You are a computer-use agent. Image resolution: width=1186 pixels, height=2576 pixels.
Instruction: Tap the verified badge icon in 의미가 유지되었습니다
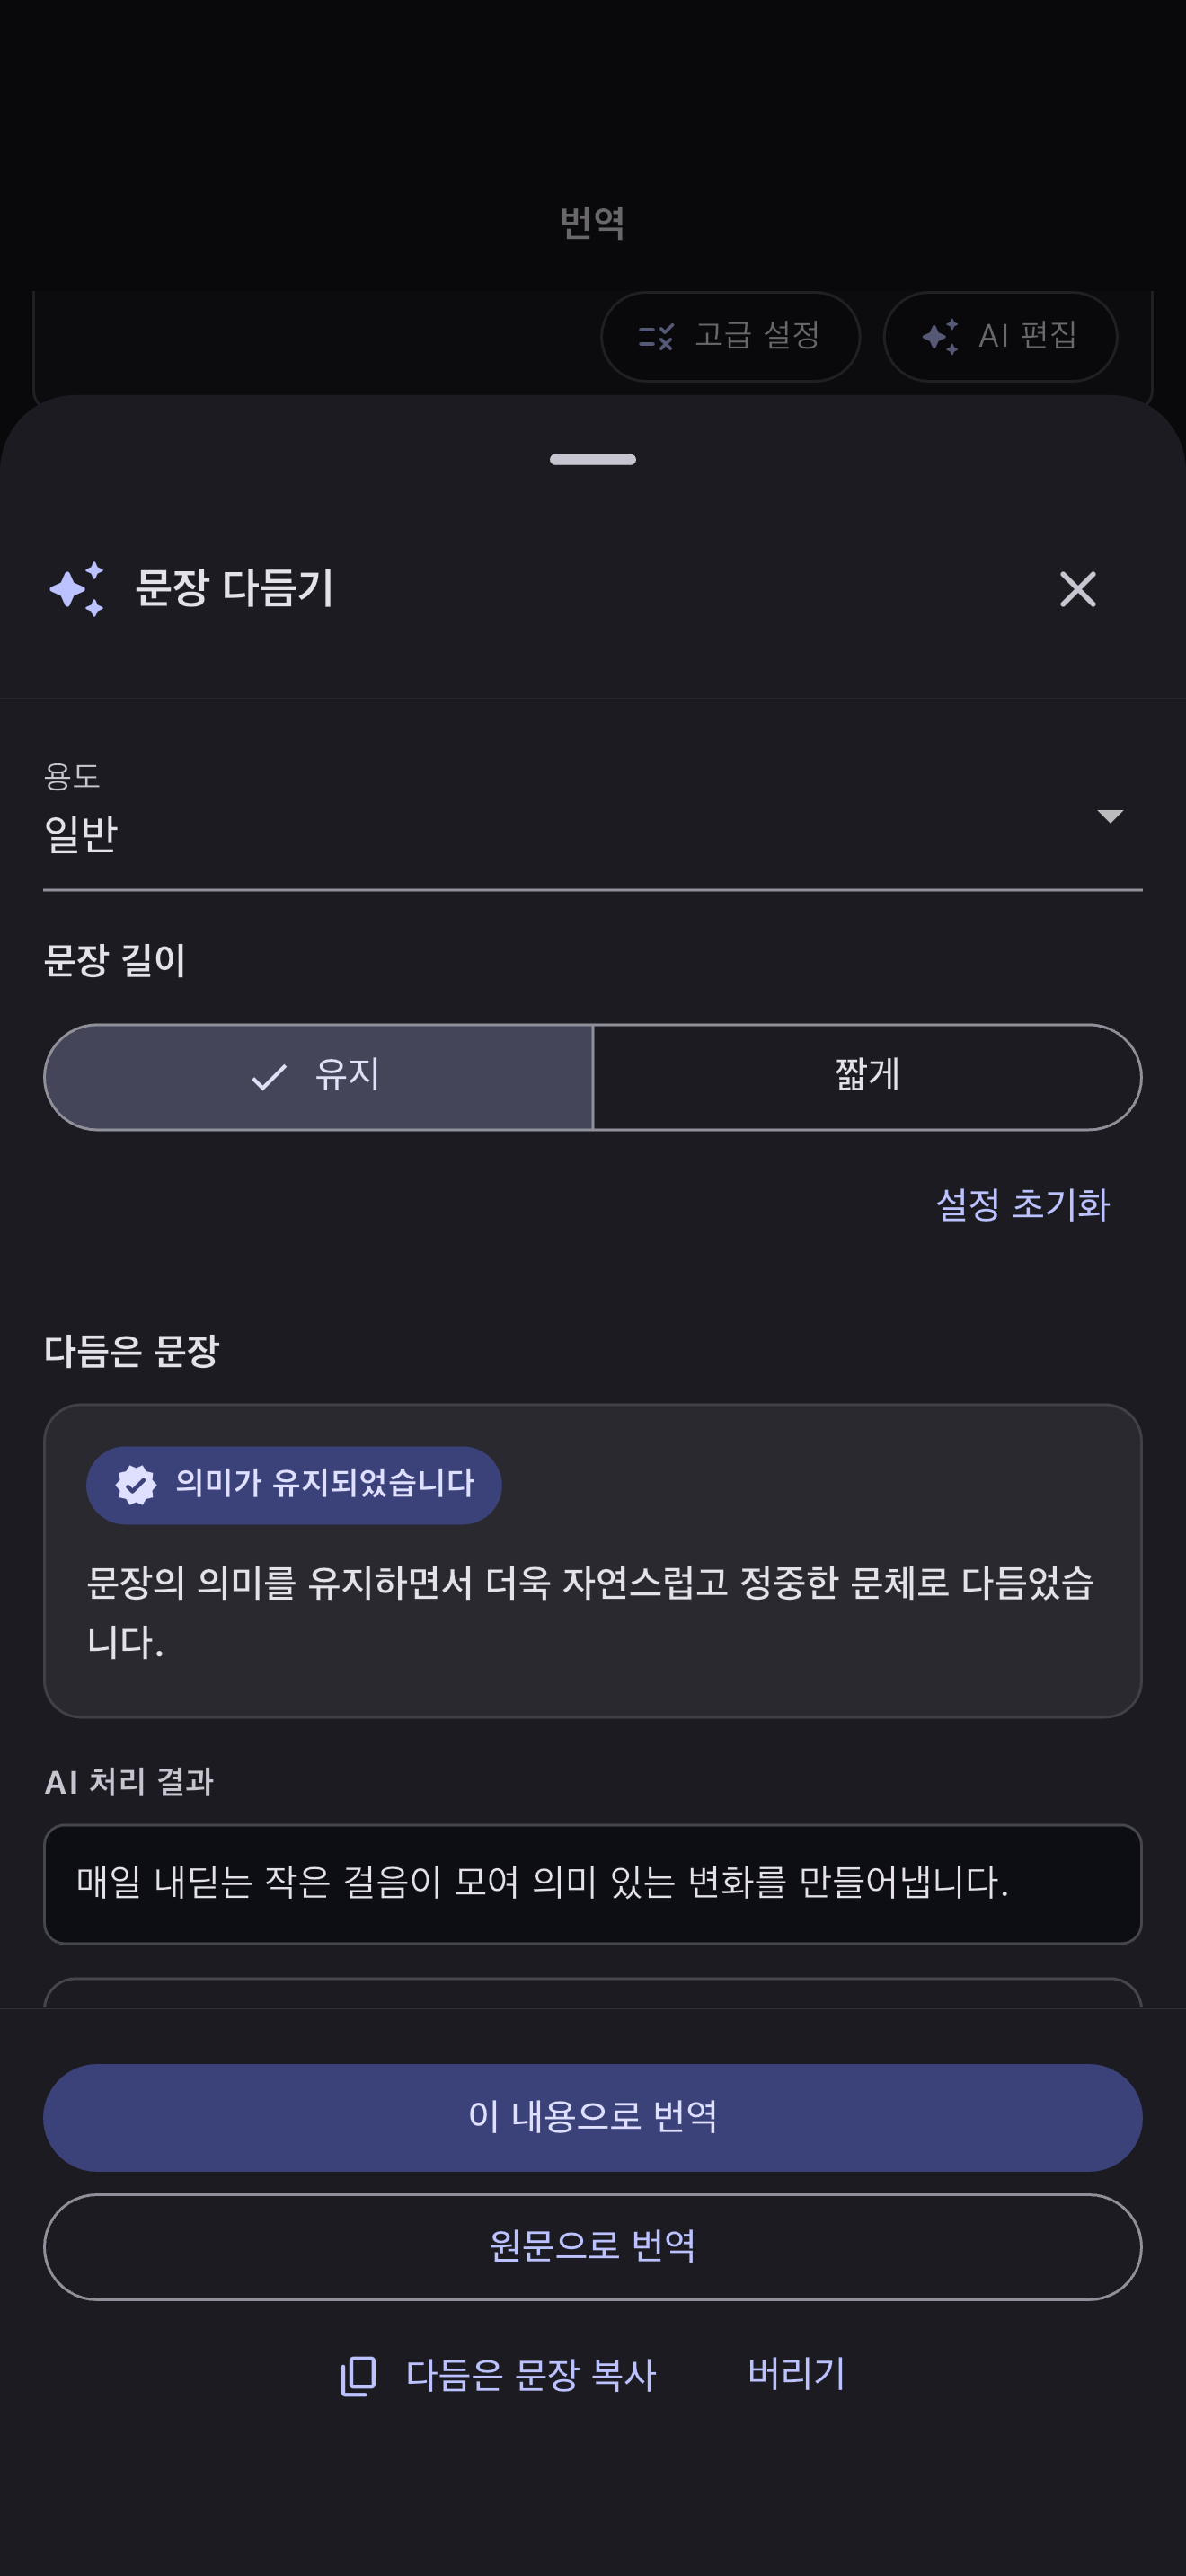(136, 1484)
